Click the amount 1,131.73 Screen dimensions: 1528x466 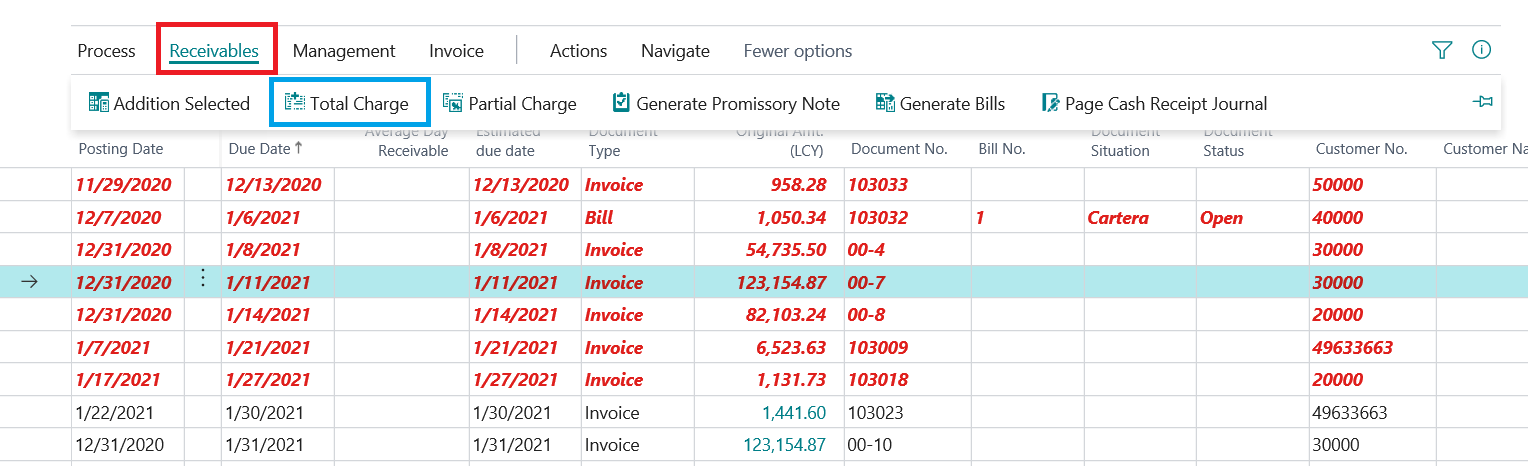[790, 380]
